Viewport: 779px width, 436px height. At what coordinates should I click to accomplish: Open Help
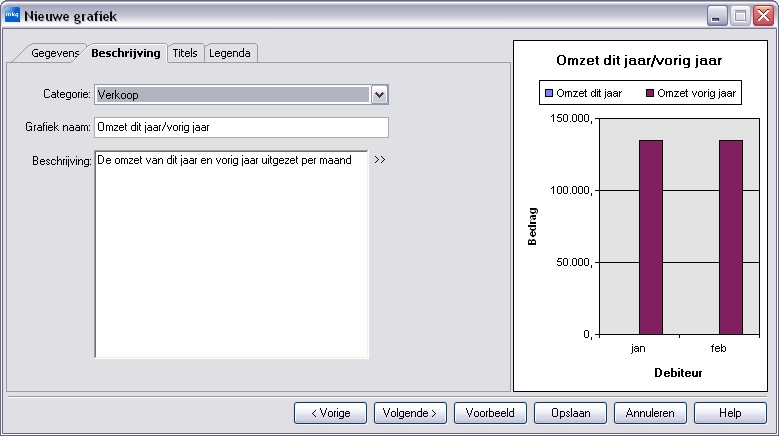coord(730,413)
